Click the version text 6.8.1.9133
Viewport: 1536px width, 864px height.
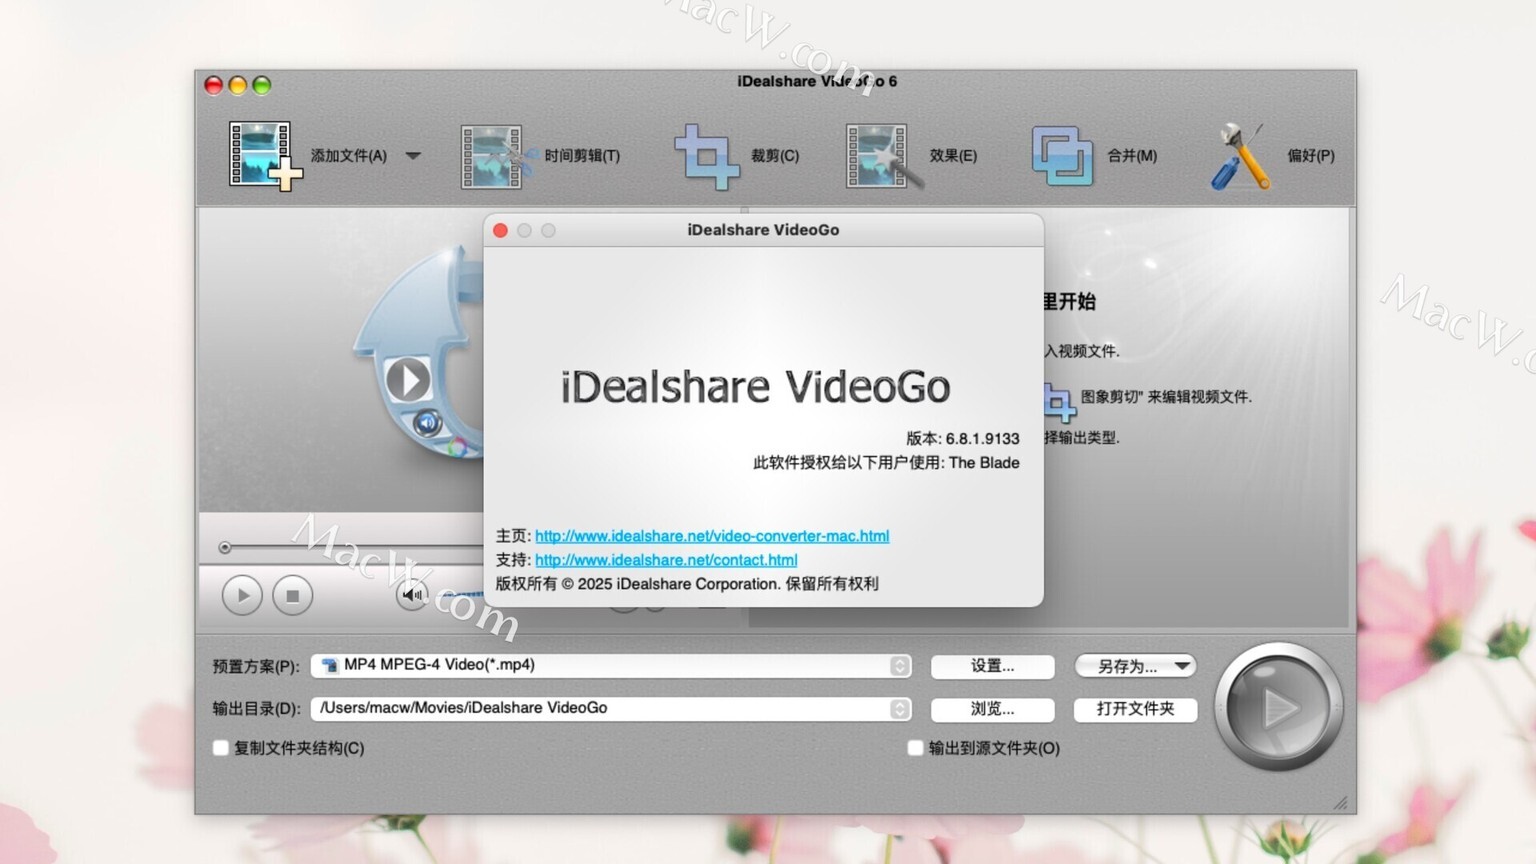click(x=983, y=439)
